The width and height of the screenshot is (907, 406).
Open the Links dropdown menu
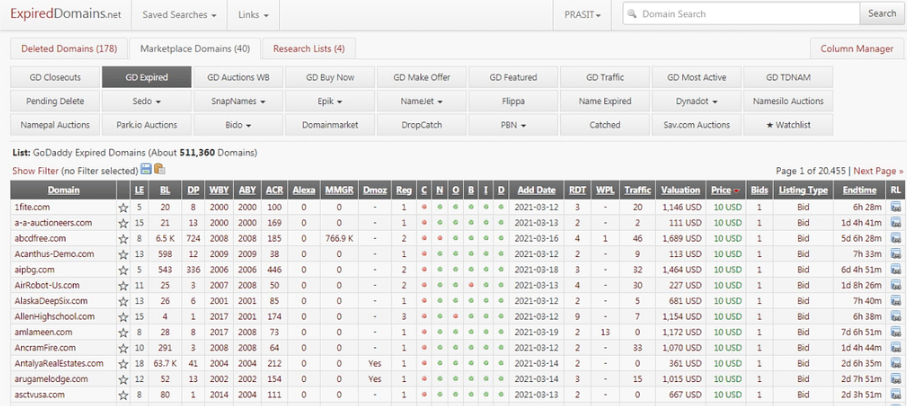(253, 15)
